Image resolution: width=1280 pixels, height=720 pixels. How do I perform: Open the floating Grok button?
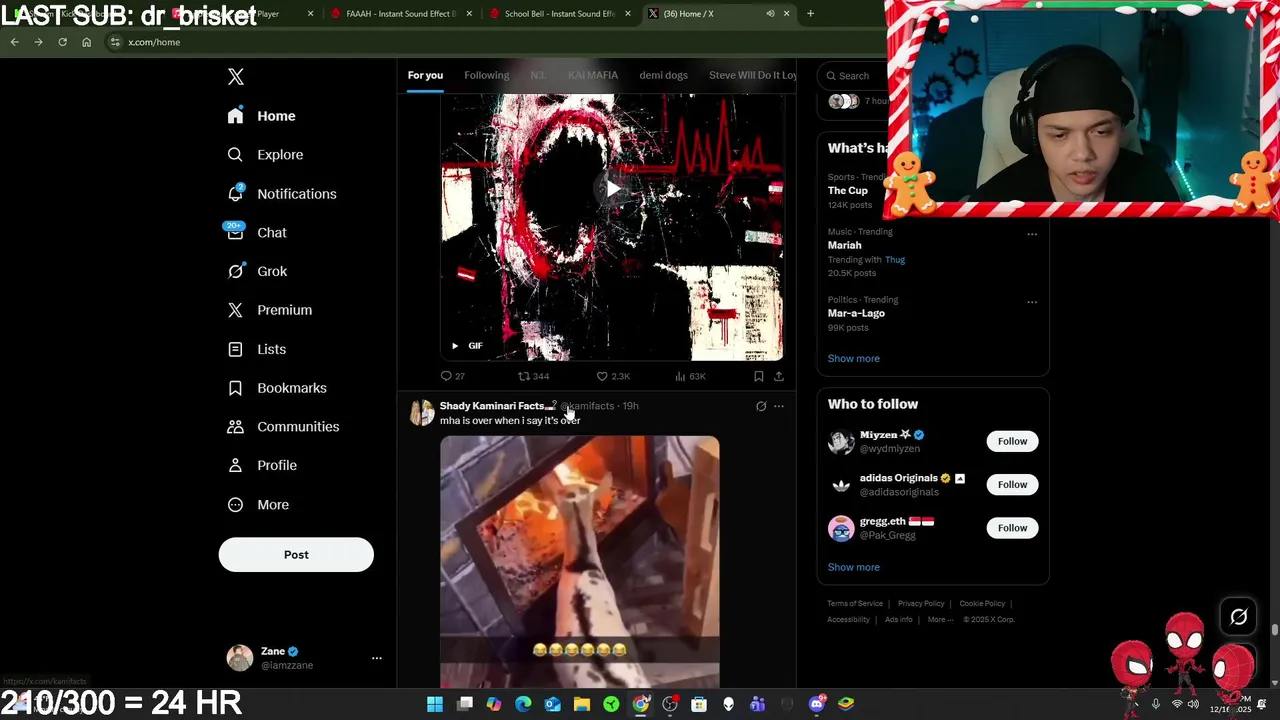point(1238,617)
